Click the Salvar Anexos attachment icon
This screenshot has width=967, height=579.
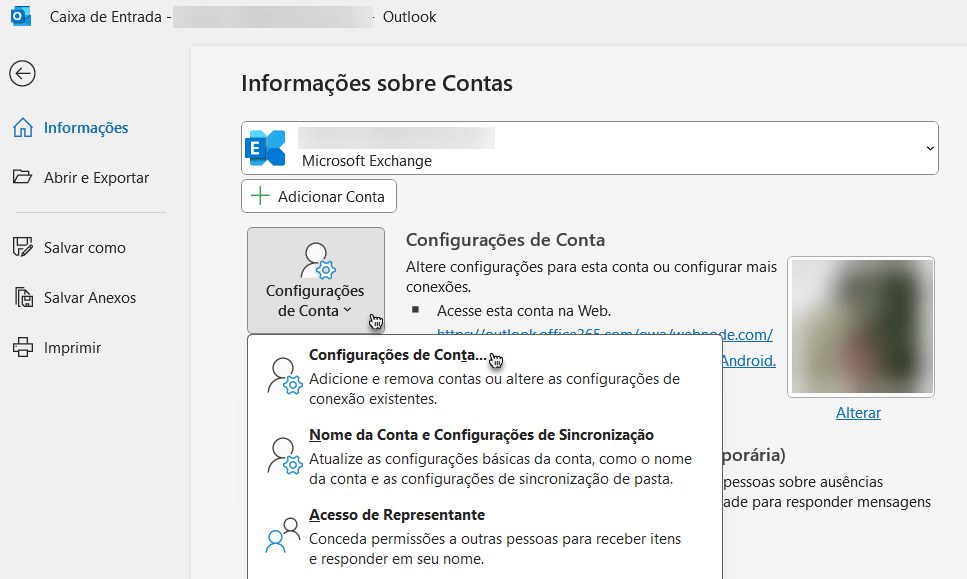tap(23, 297)
